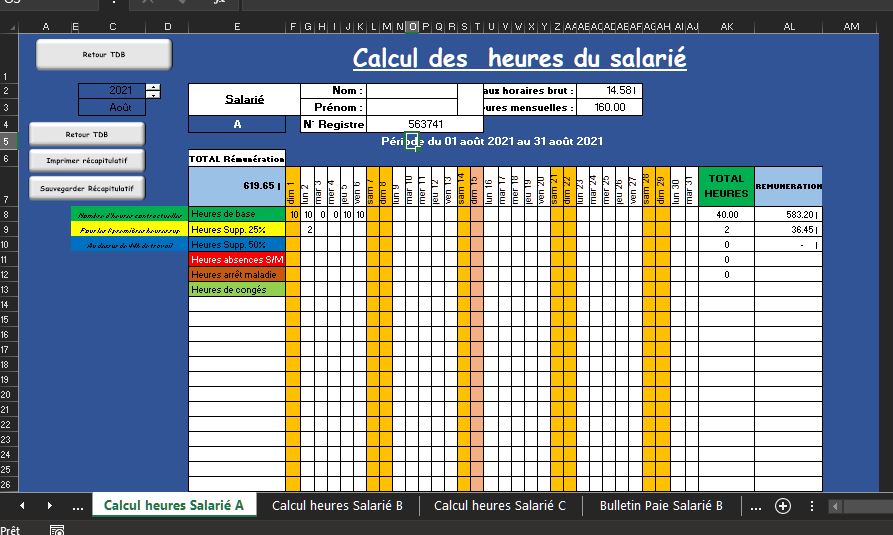Image resolution: width=893 pixels, height=535 pixels.
Task: Open the Calcul heures Salarié C tab
Action: [x=499, y=506]
